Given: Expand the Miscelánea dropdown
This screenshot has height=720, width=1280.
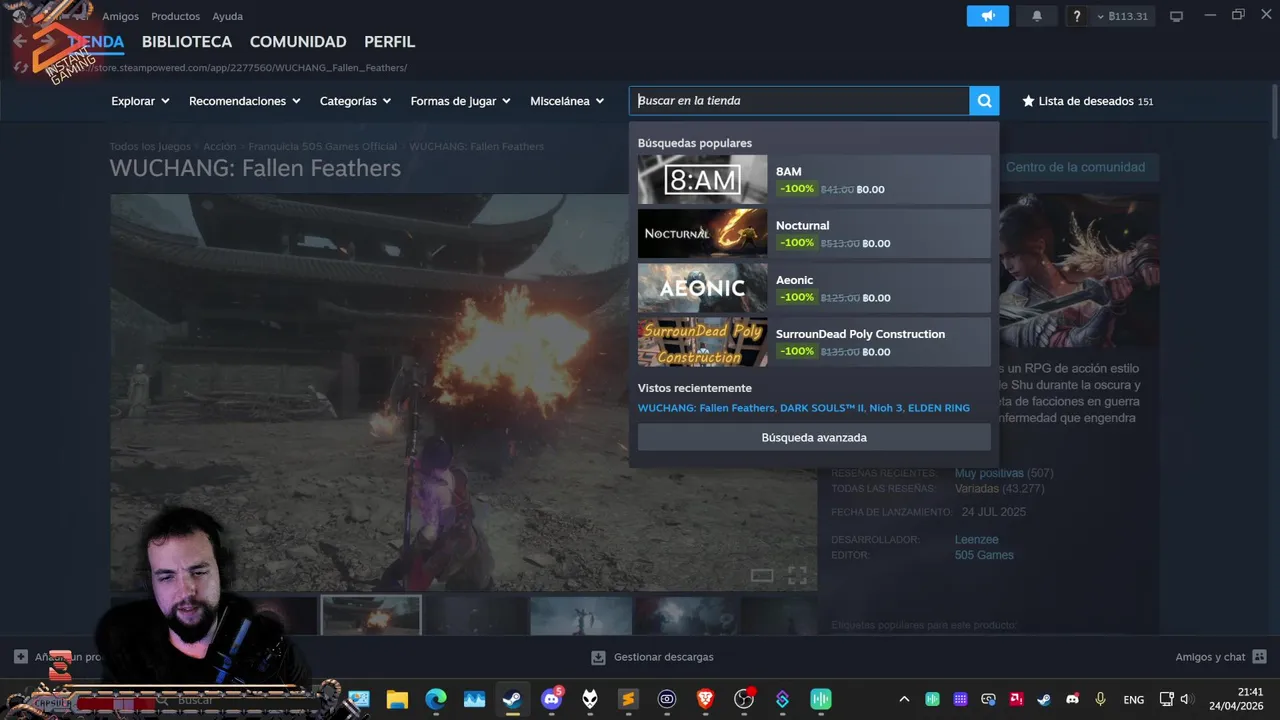Looking at the screenshot, I should click(x=567, y=101).
